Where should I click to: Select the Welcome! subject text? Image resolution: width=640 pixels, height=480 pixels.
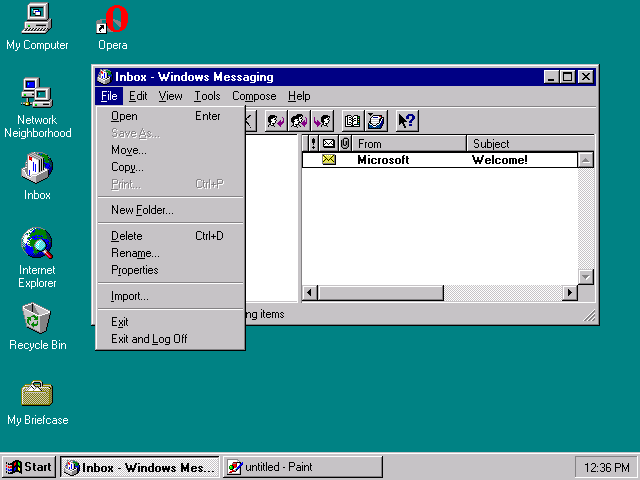500,160
